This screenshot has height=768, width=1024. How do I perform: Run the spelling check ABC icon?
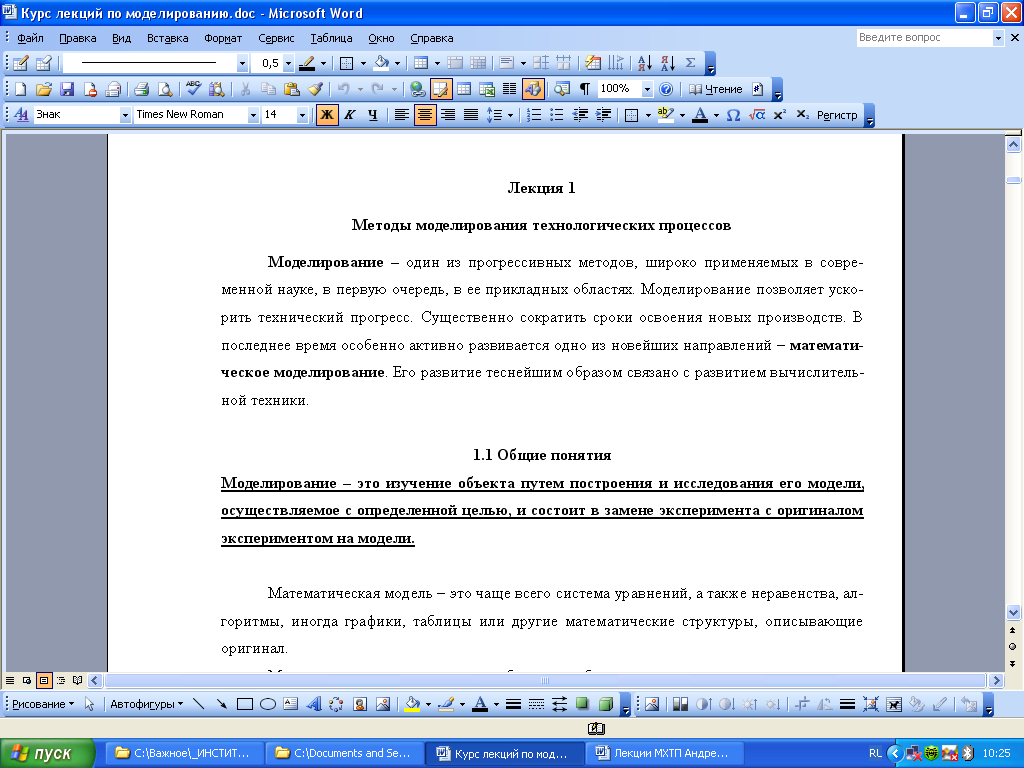click(193, 89)
